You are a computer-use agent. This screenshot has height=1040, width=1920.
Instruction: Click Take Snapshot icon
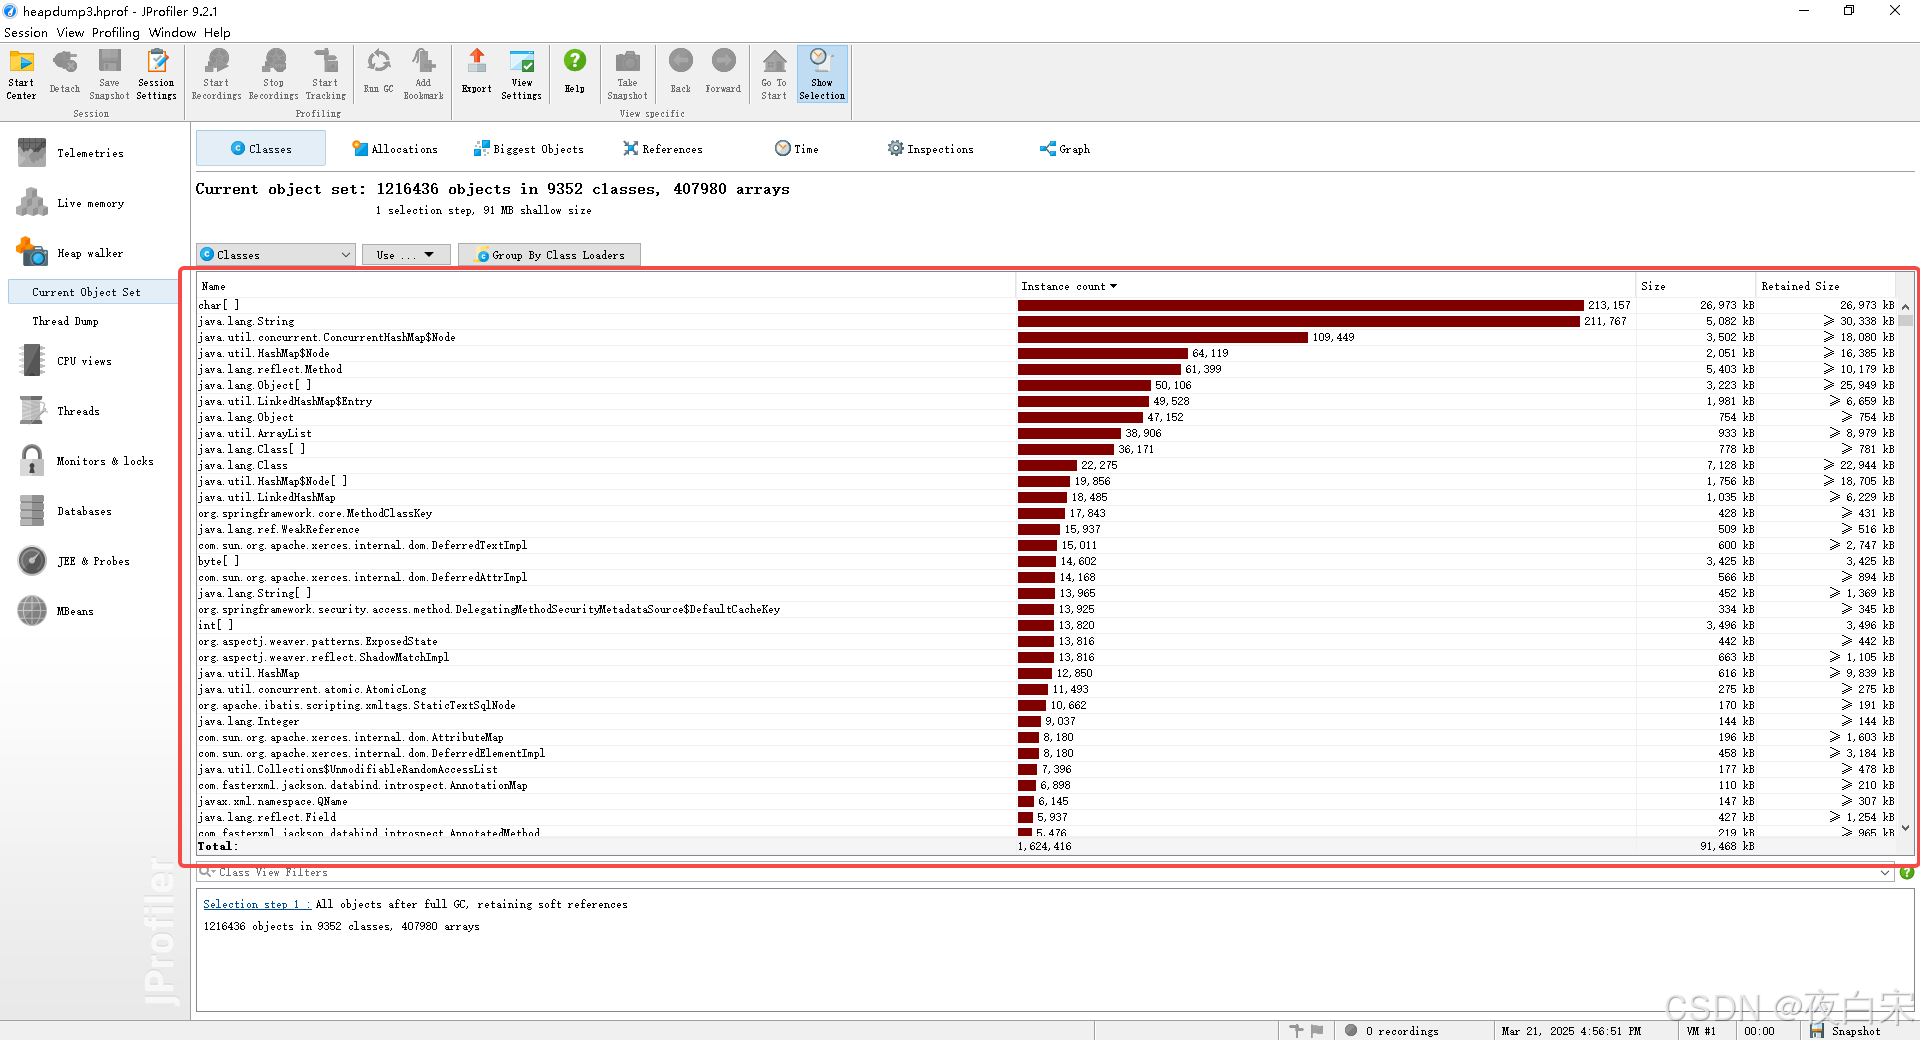tap(627, 74)
